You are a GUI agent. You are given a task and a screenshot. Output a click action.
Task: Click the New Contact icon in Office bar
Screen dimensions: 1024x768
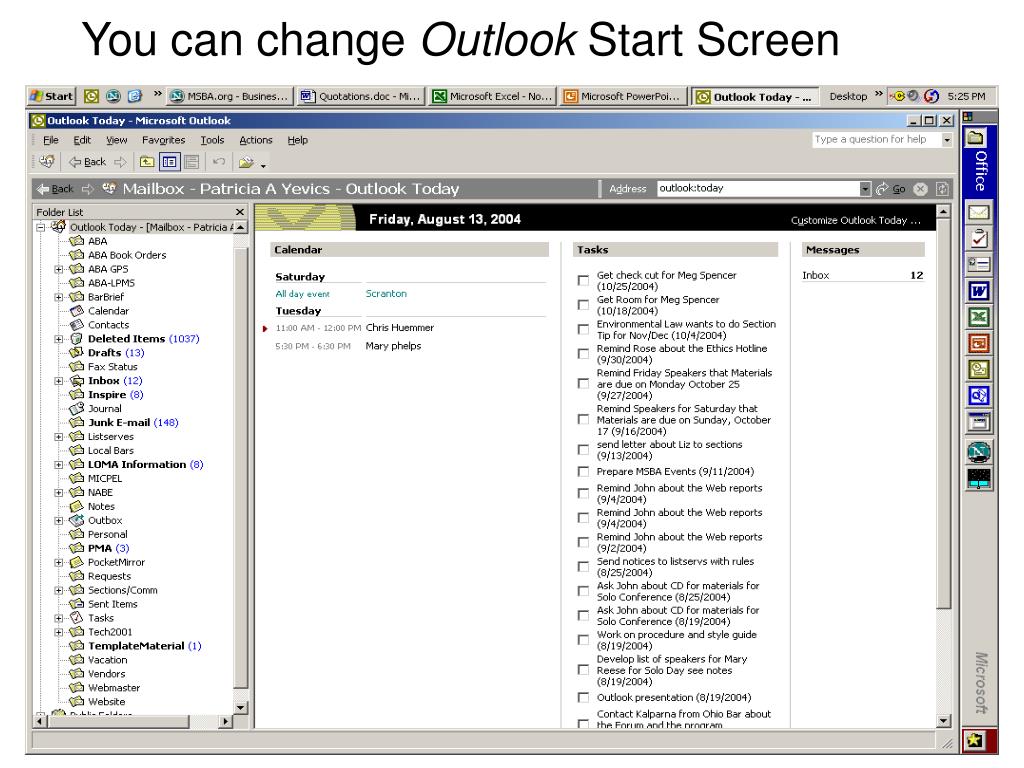click(978, 264)
